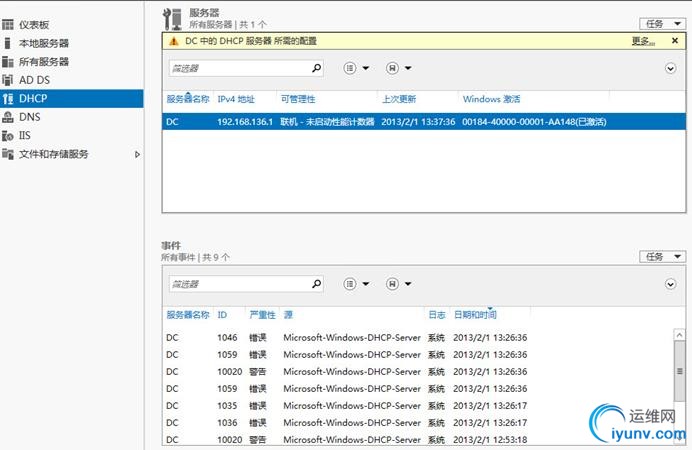
Task: Click events list scrollbar up arrow
Action: click(x=680, y=335)
